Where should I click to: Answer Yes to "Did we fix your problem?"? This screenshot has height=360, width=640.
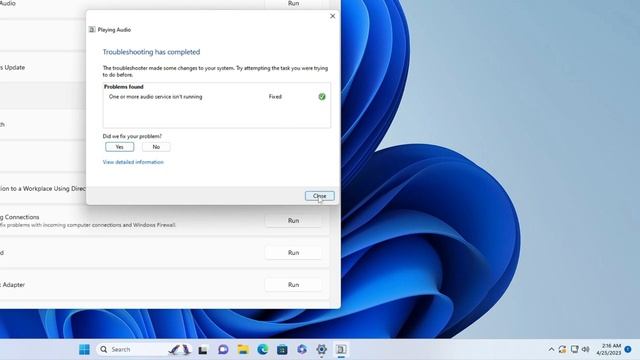[x=119, y=147]
